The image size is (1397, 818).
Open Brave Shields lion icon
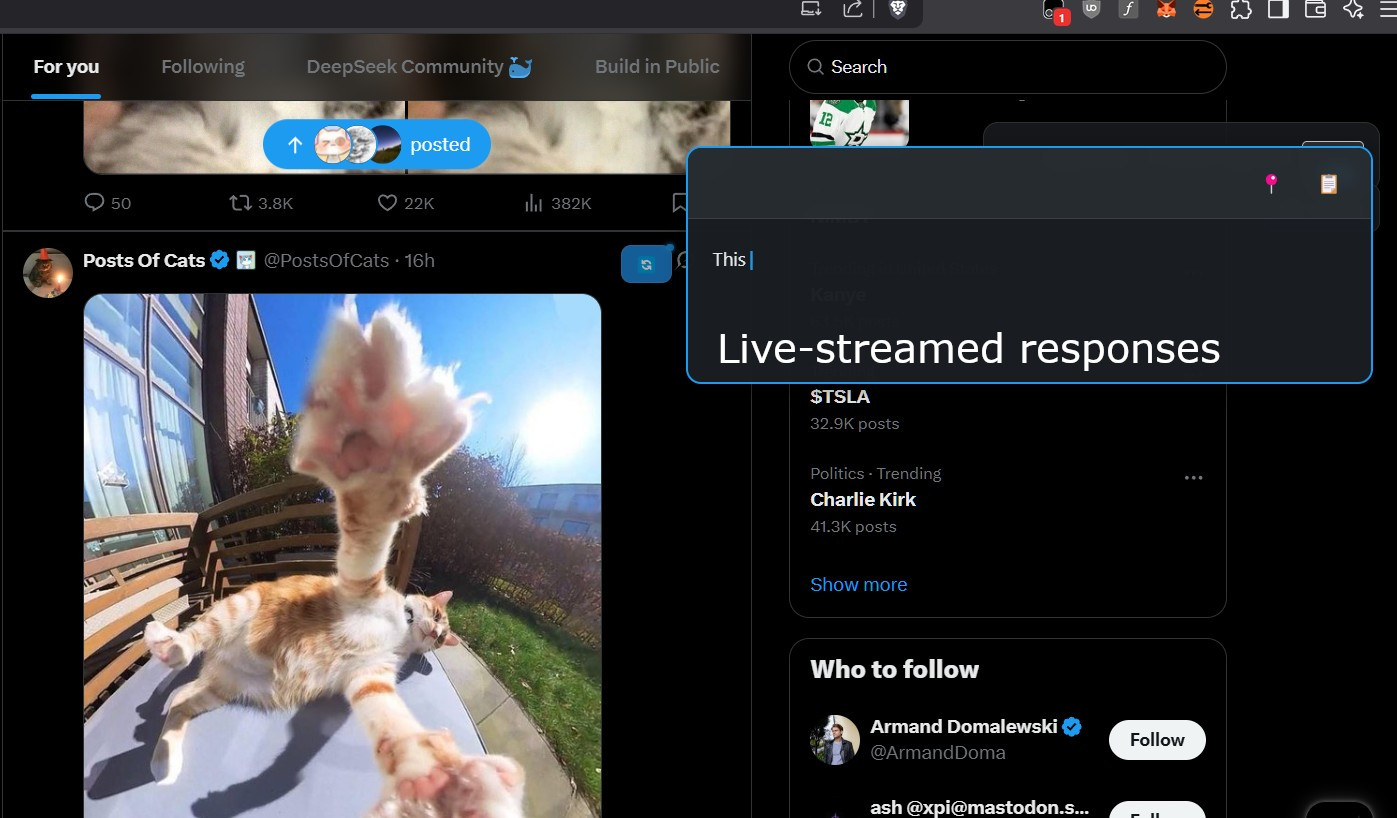point(898,9)
